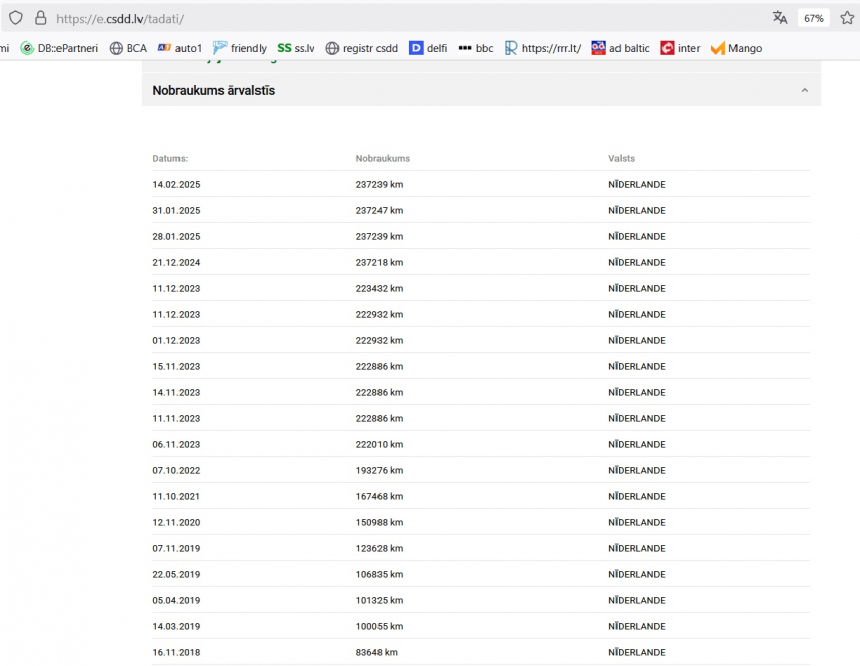Select the date 14.02.2025
860x666 pixels.
pos(176,184)
